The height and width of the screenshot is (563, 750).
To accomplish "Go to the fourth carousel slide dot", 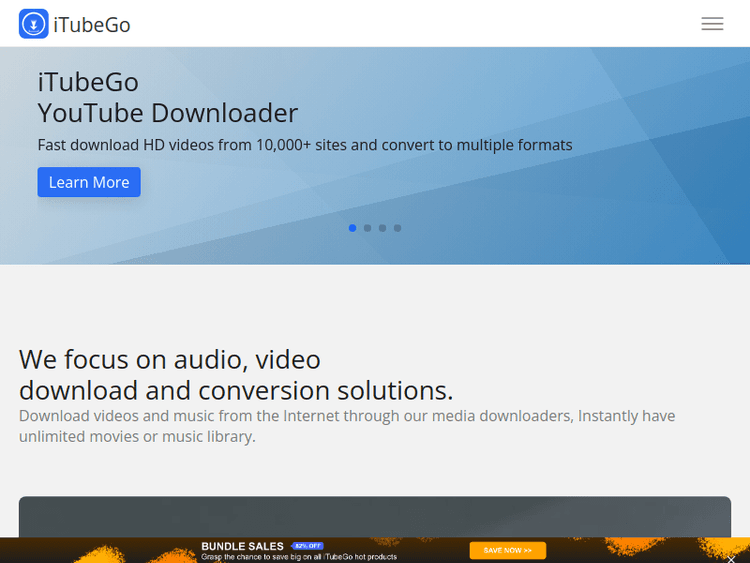I will (397, 228).
